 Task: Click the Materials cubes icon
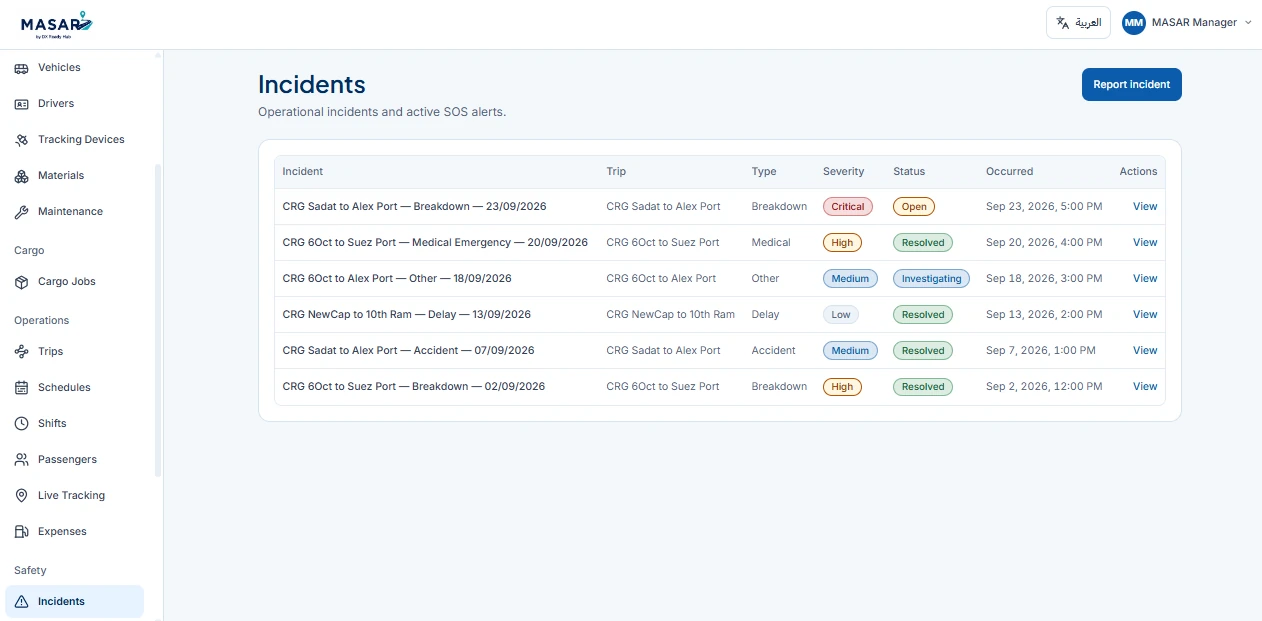(21, 176)
